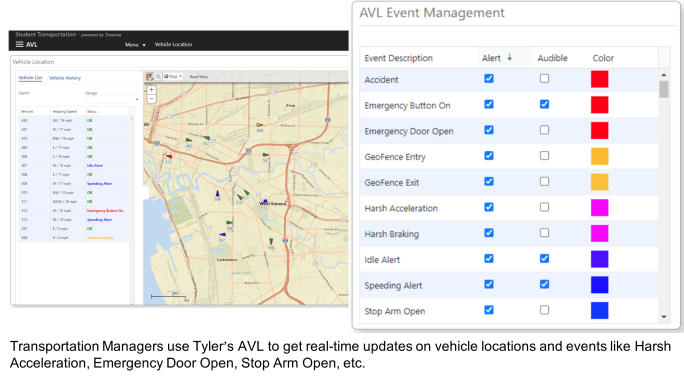Open color swatch for Stop Arm Open

coord(599,311)
